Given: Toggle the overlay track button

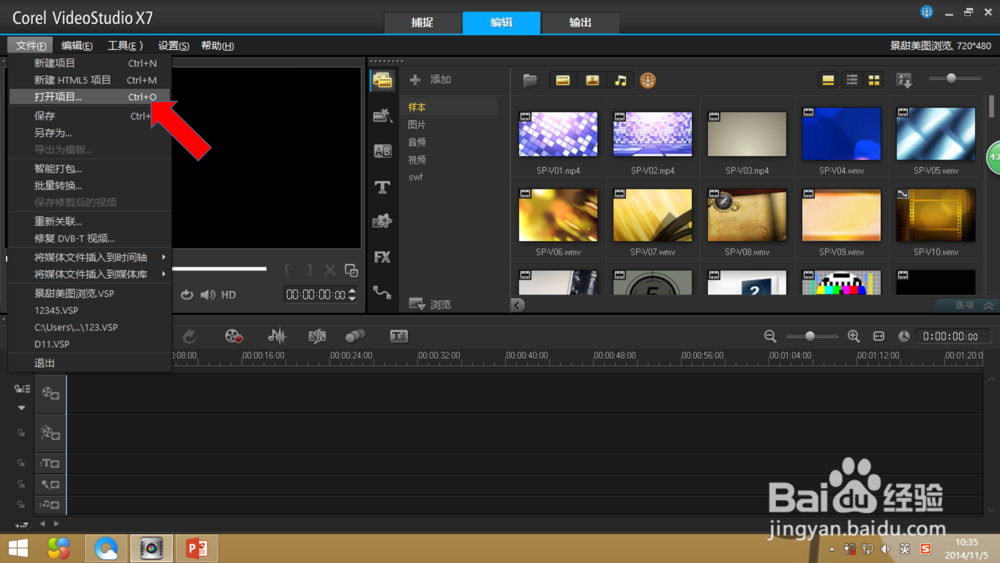Looking at the screenshot, I should [x=50, y=434].
